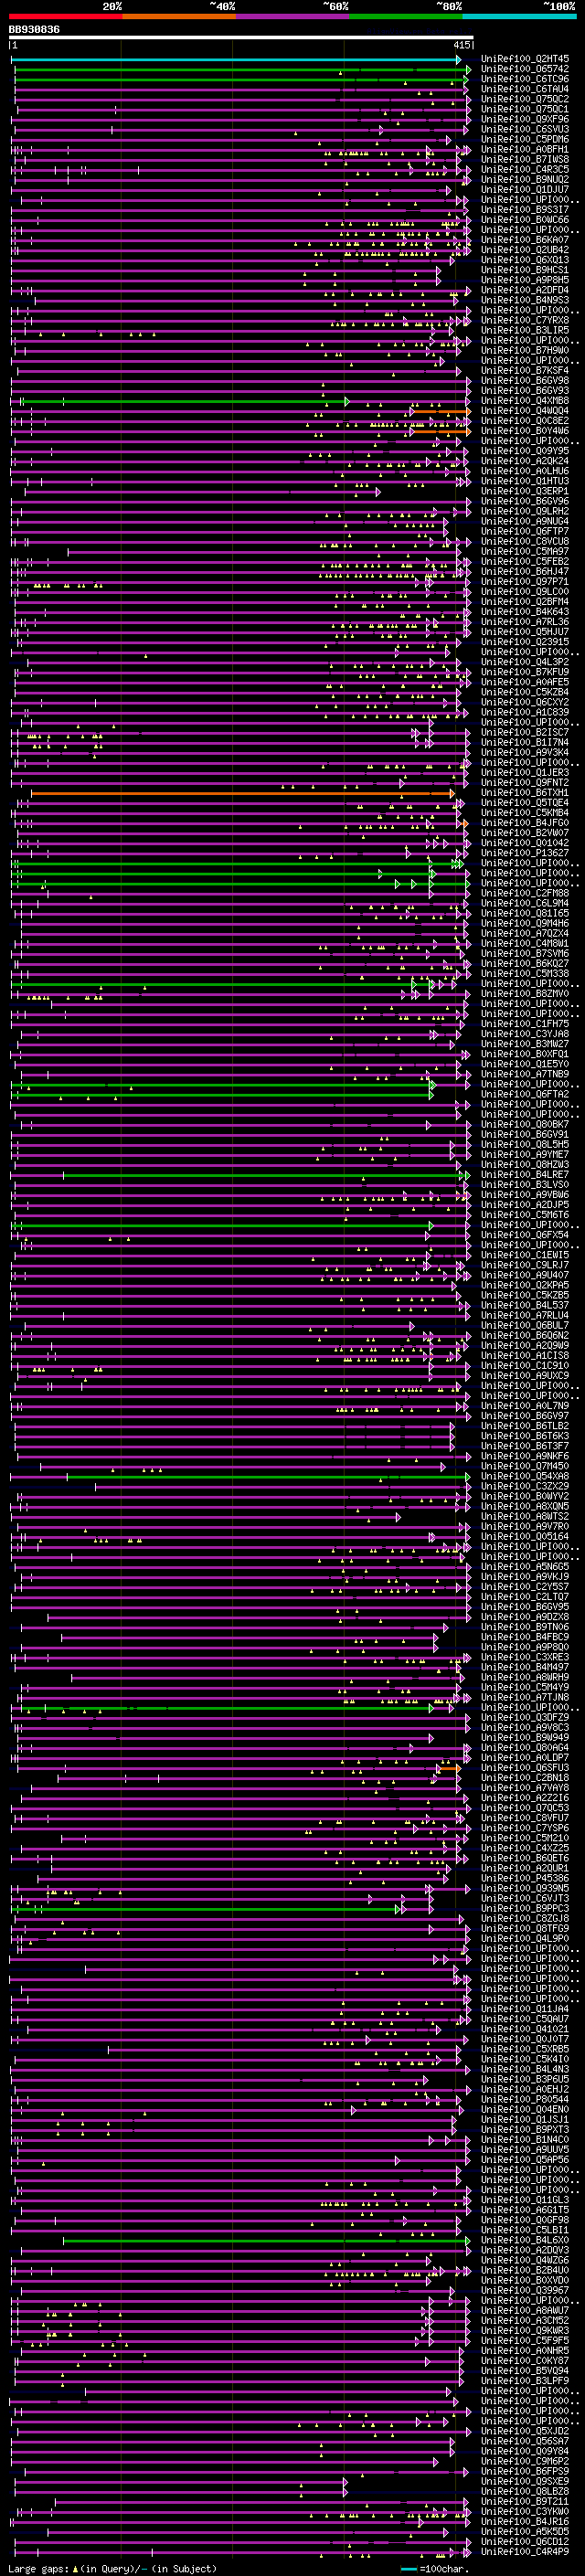
Task: Select the UniRef100_B2ISC7 label
Action: coord(524,733)
